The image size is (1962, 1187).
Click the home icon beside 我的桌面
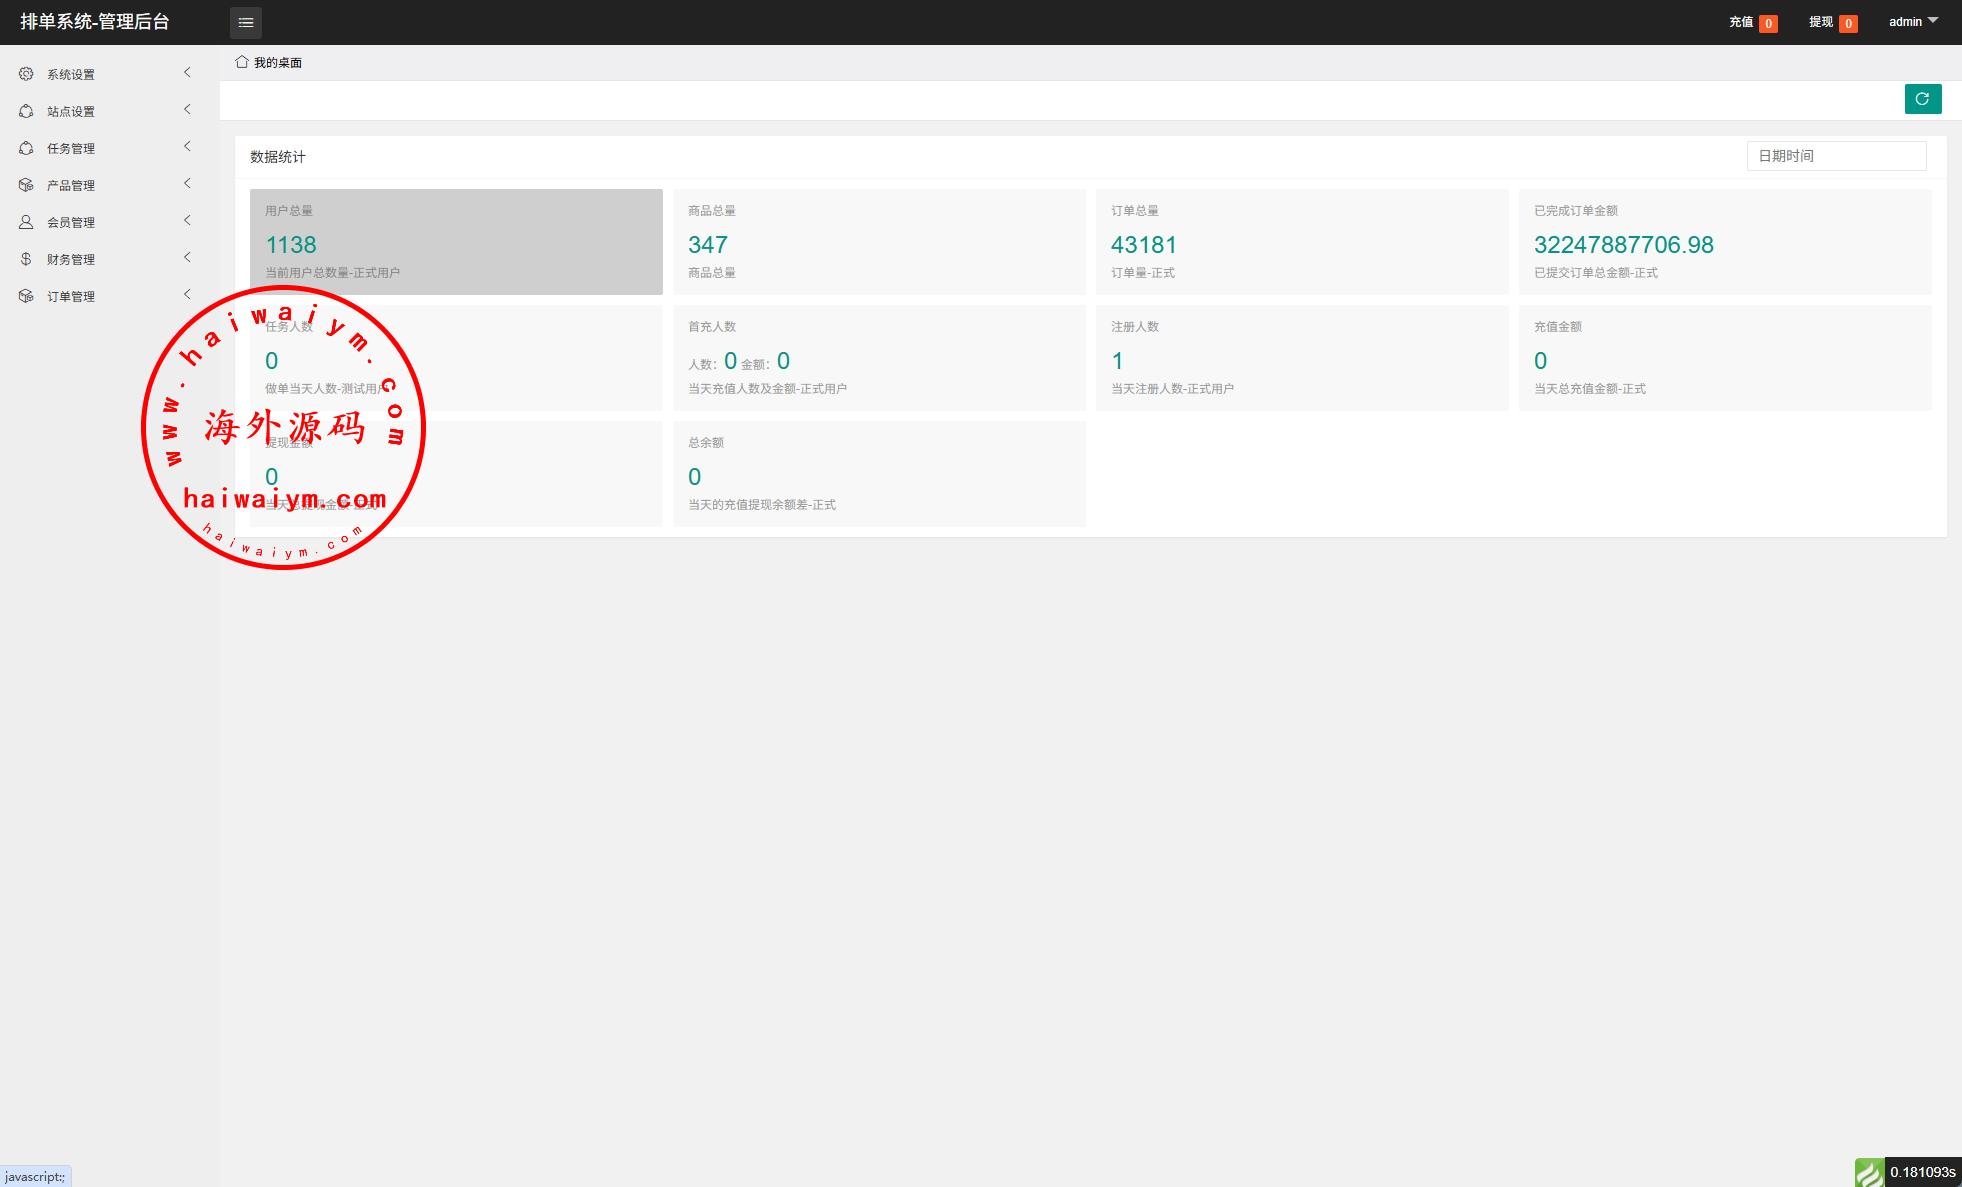click(241, 62)
